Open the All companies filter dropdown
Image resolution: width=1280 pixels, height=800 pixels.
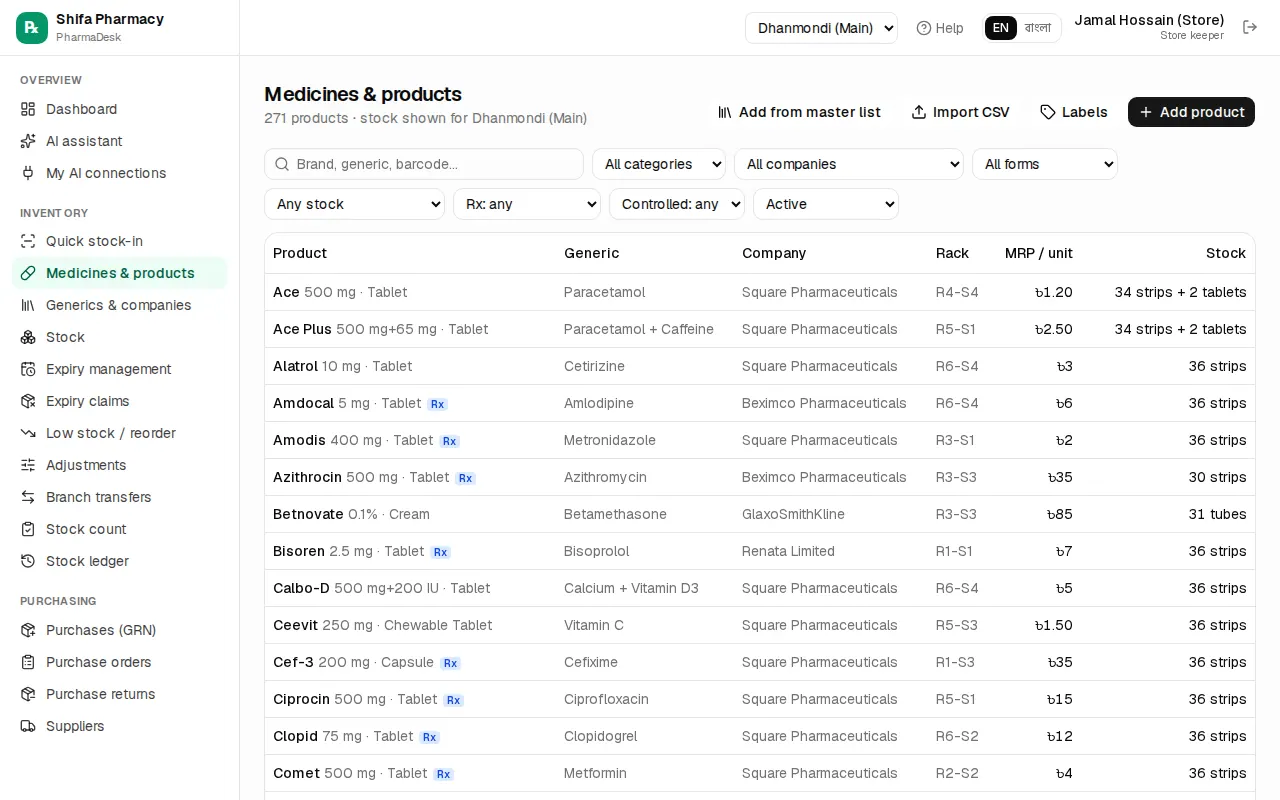click(x=849, y=164)
